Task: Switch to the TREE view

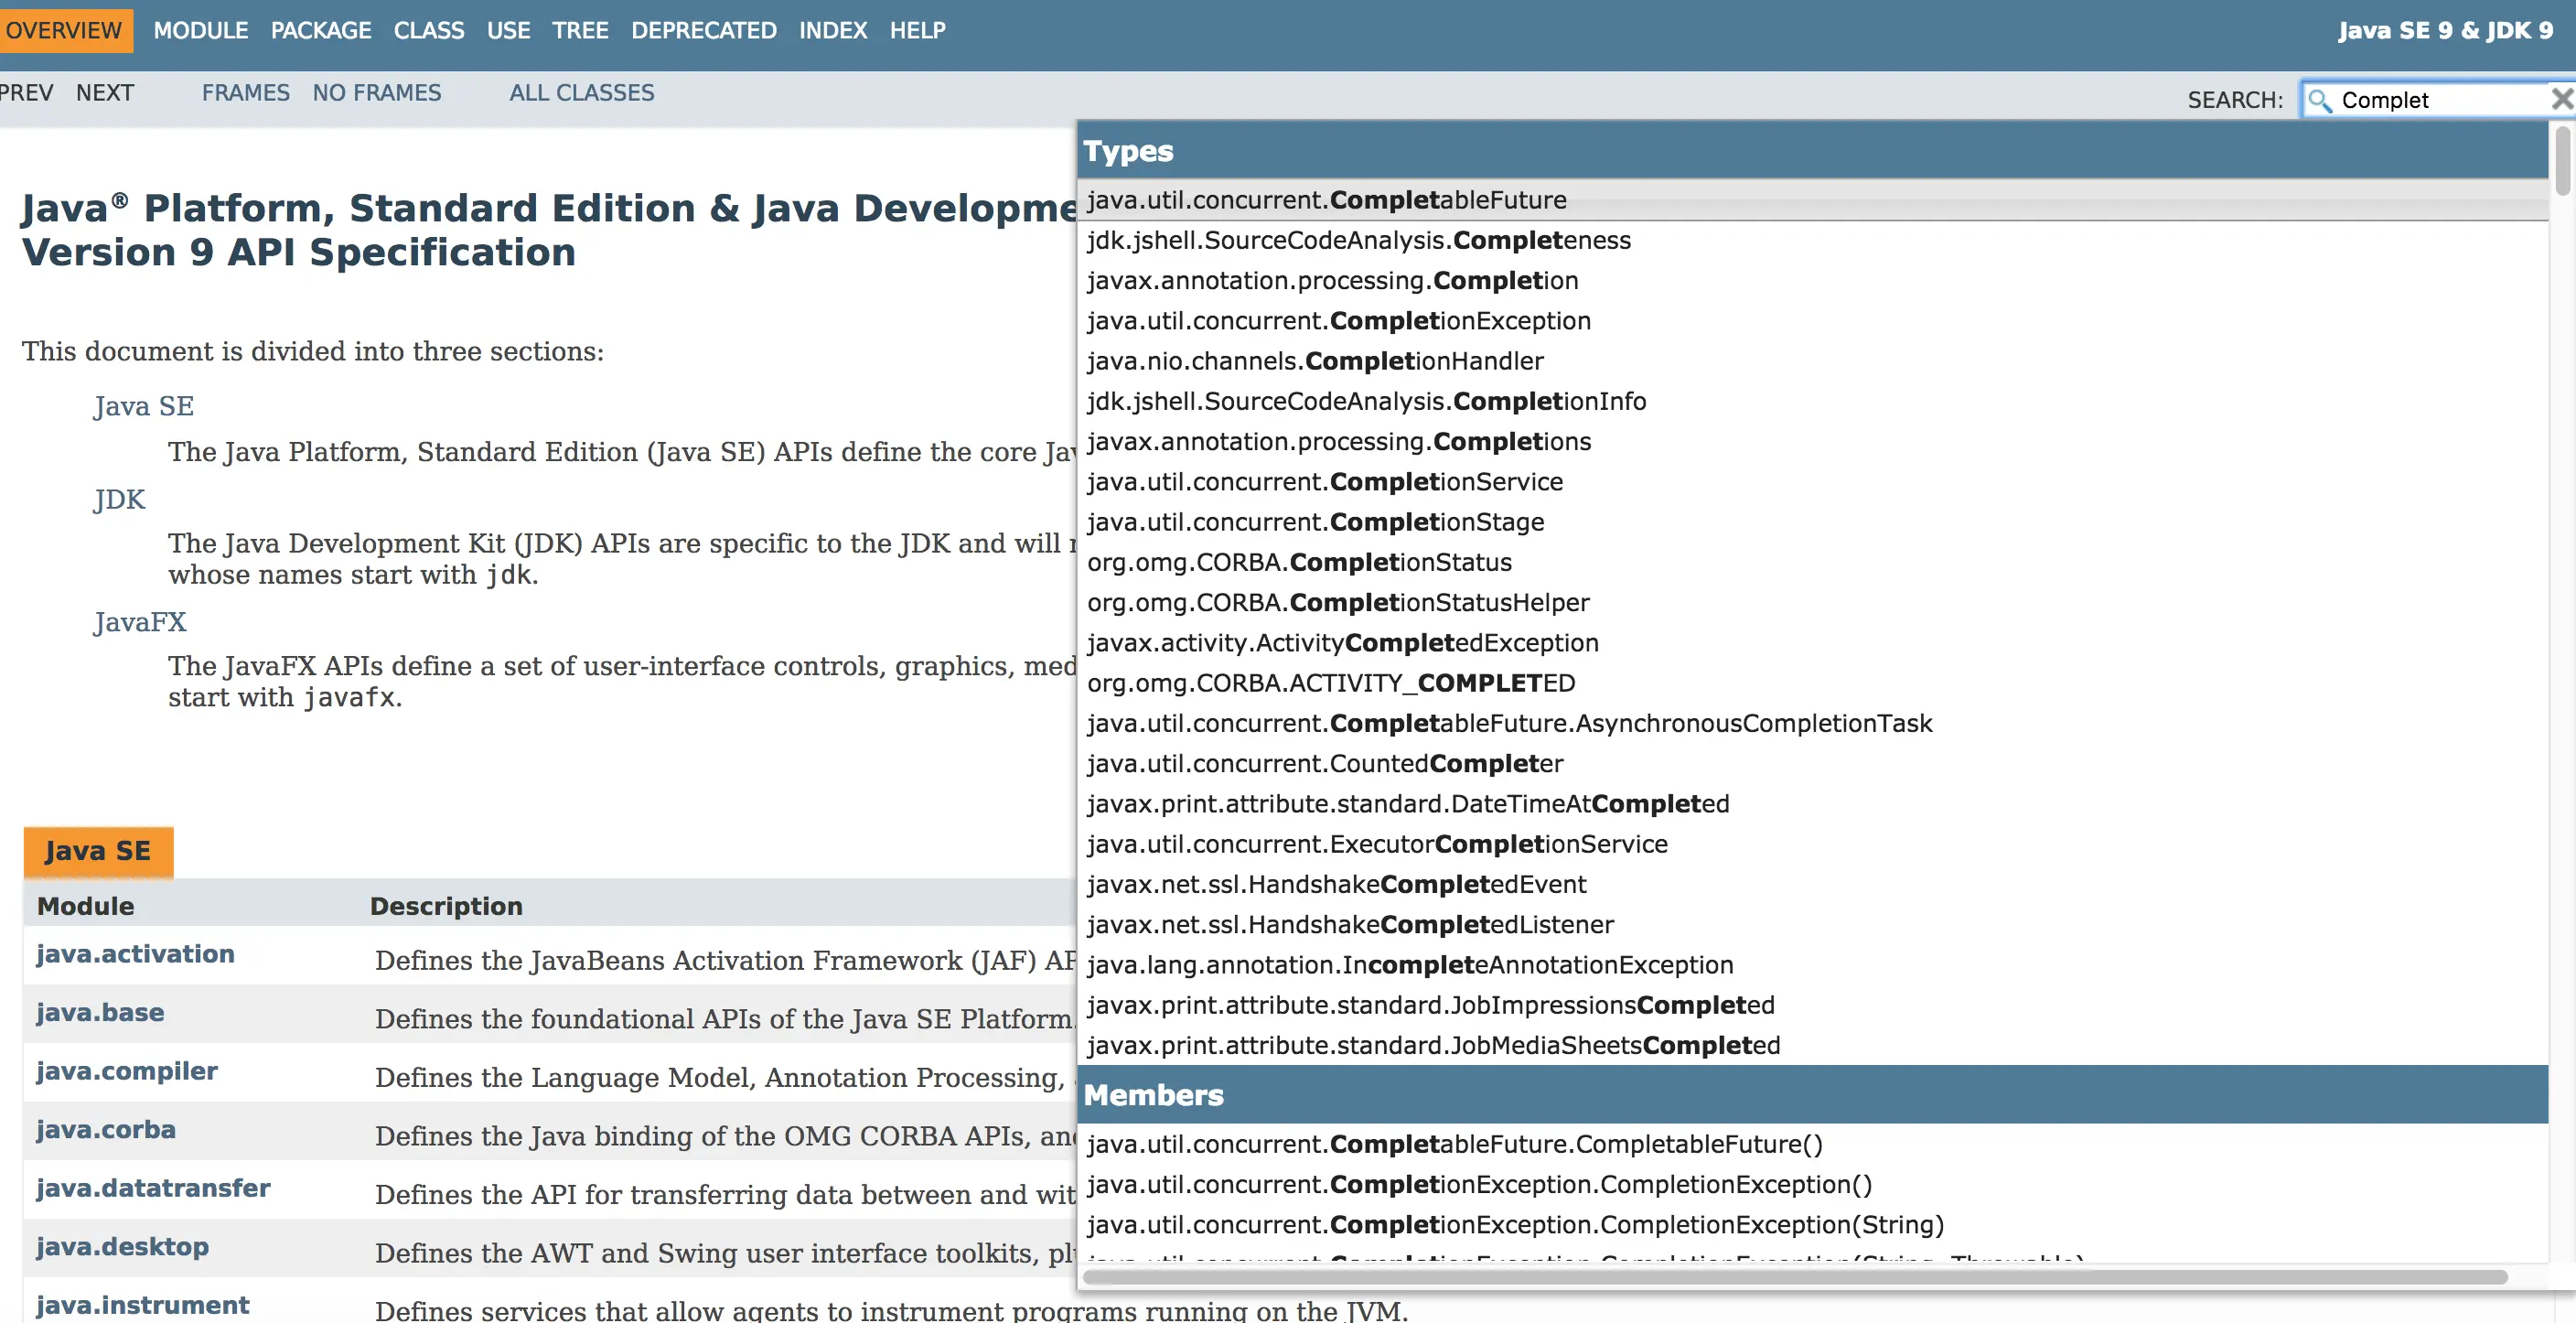Action: tap(580, 30)
